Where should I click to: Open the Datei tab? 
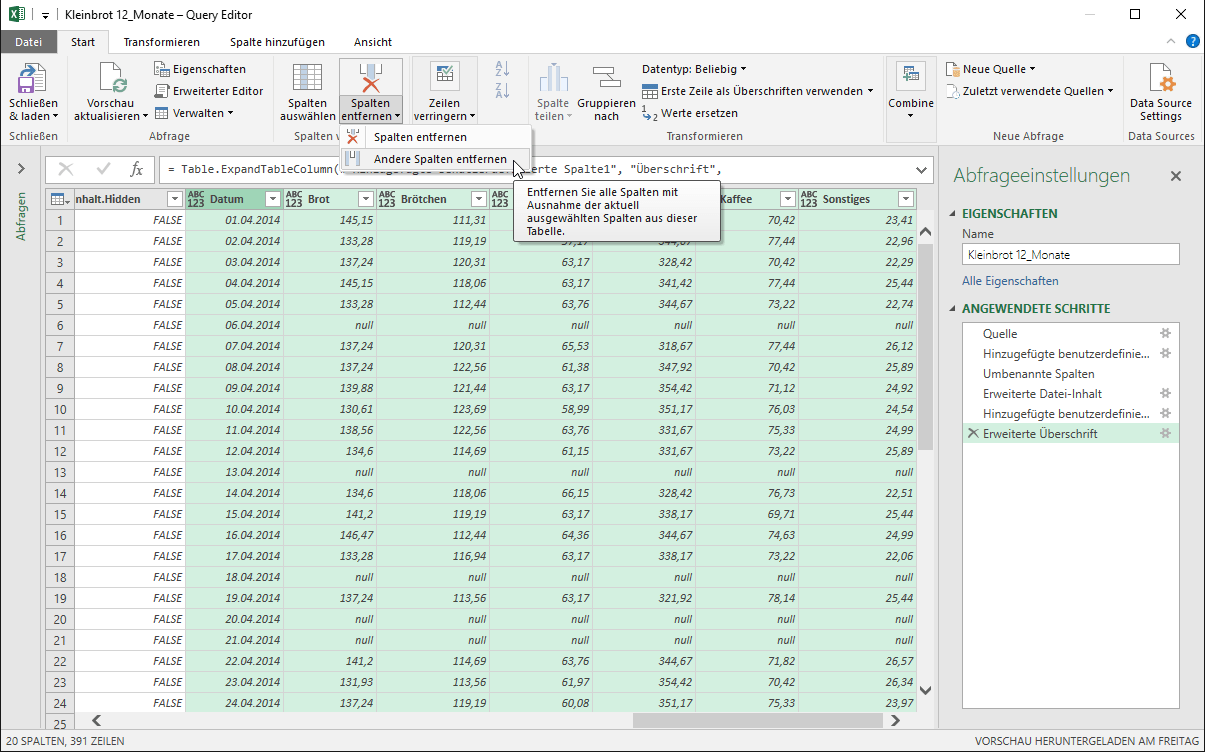(x=29, y=42)
